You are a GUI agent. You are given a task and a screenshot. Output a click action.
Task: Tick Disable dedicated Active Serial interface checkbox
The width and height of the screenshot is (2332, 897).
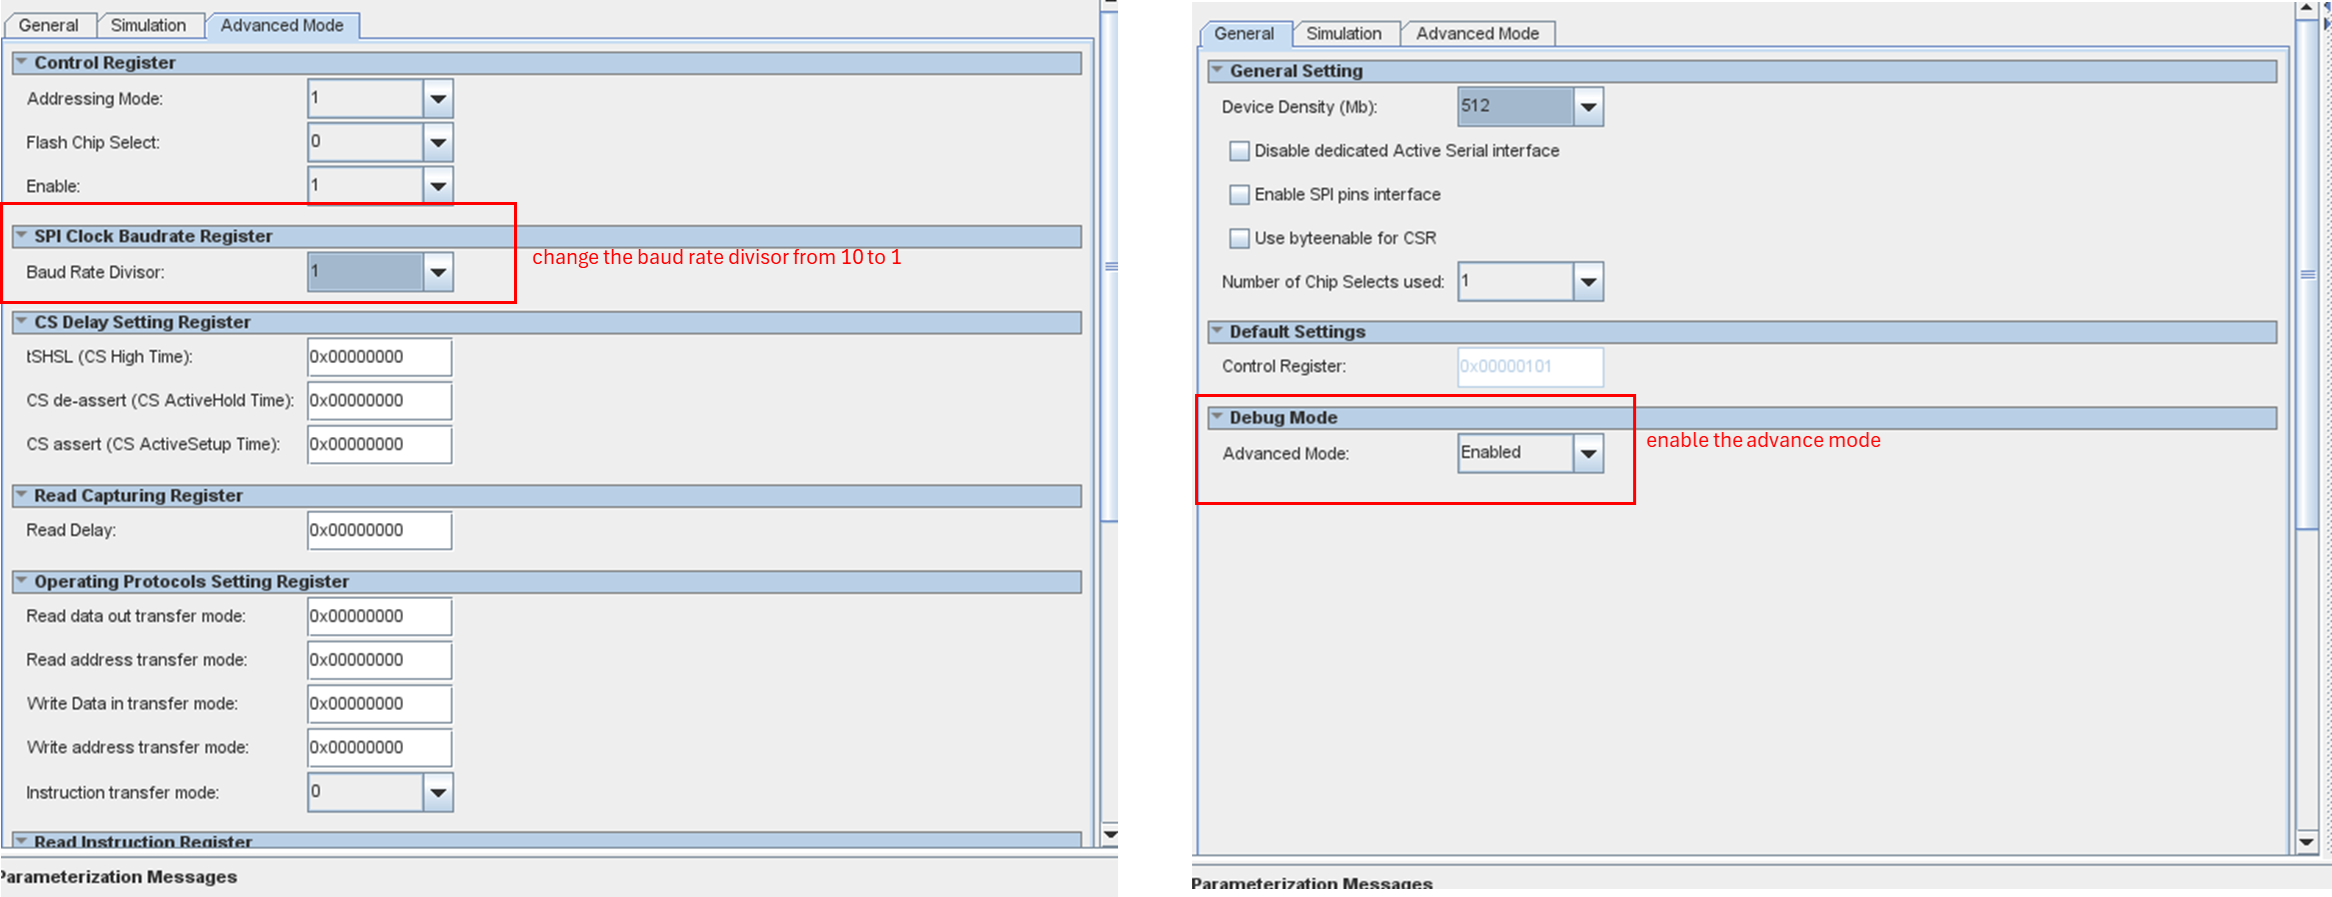click(1240, 151)
